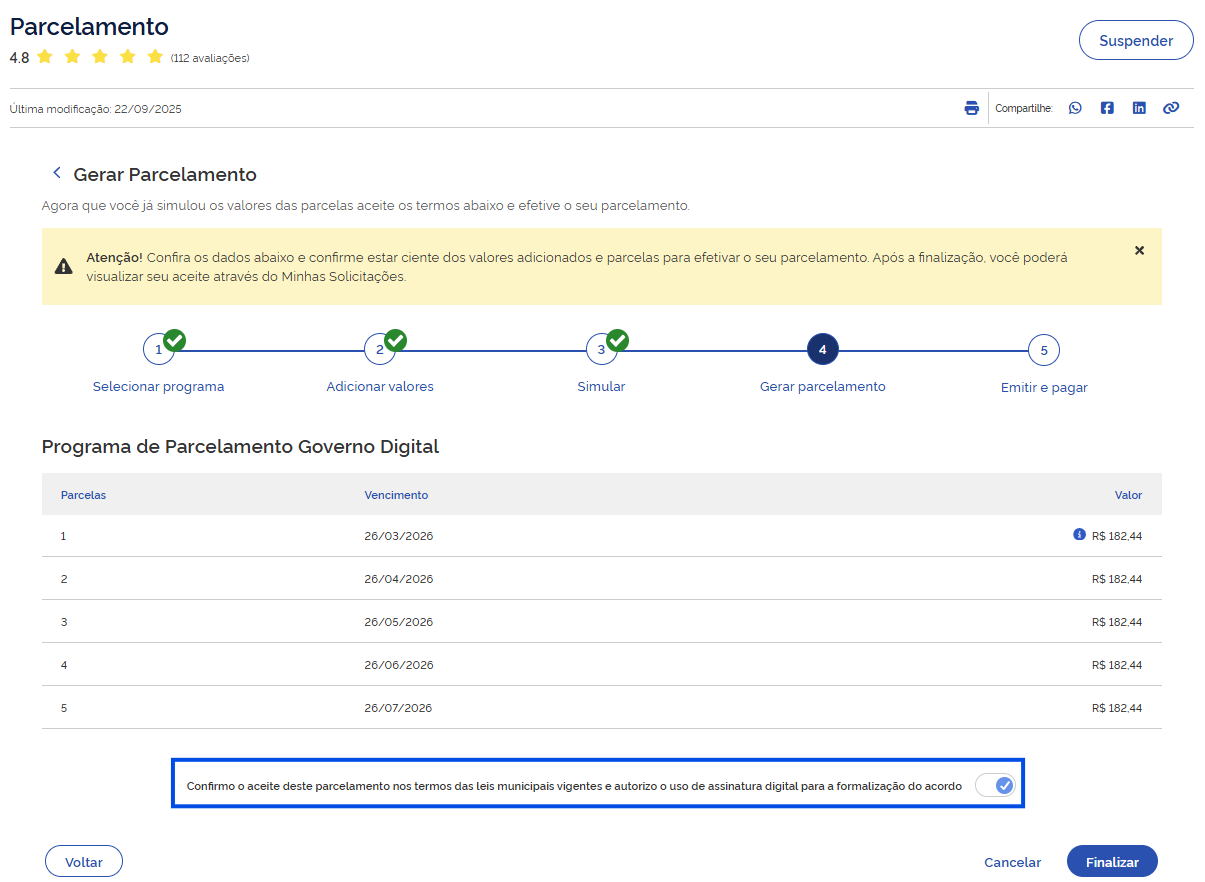Click the Parcelas column header
Viewport: 1205px width, 882px height.
[x=83, y=495]
